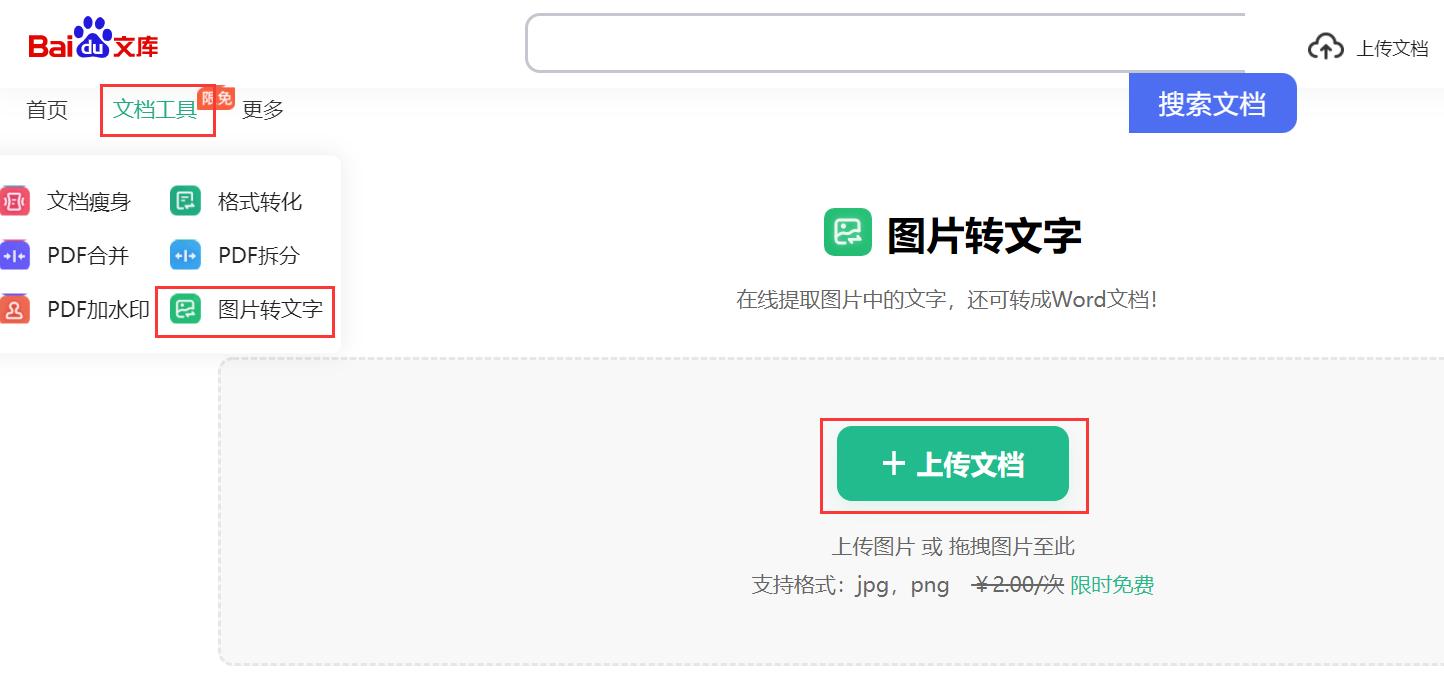Open the PDF合并 tool icon

(x=13, y=255)
